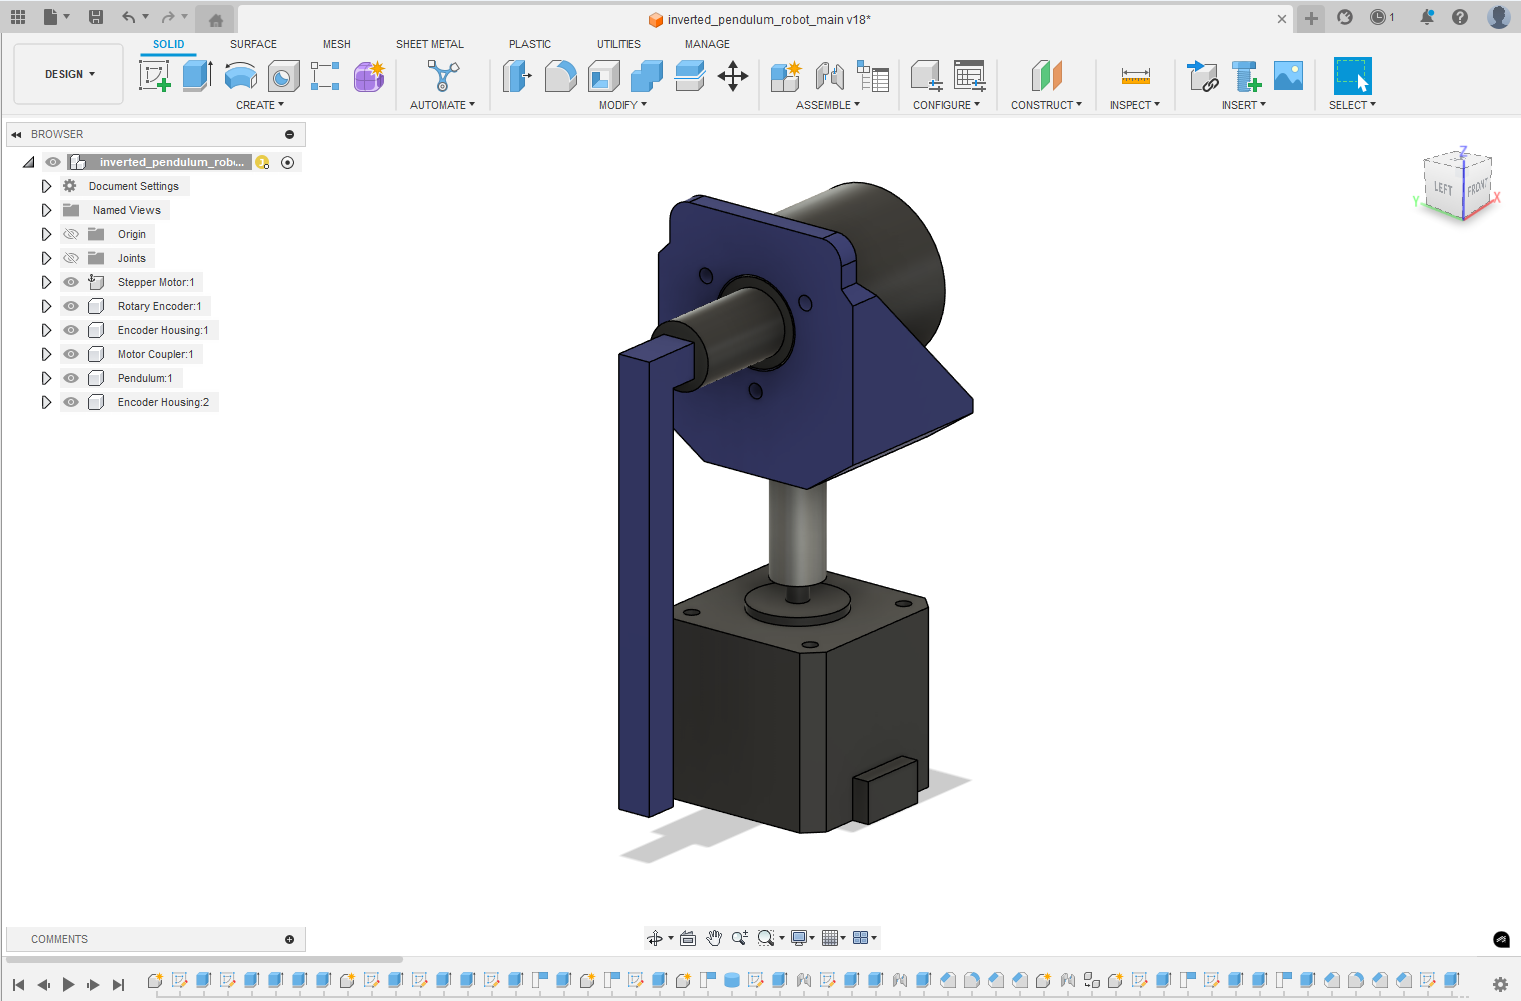Screen dimensions: 1521x1001
Task: Select the Move/Copy arrows tool
Action: (x=733, y=76)
